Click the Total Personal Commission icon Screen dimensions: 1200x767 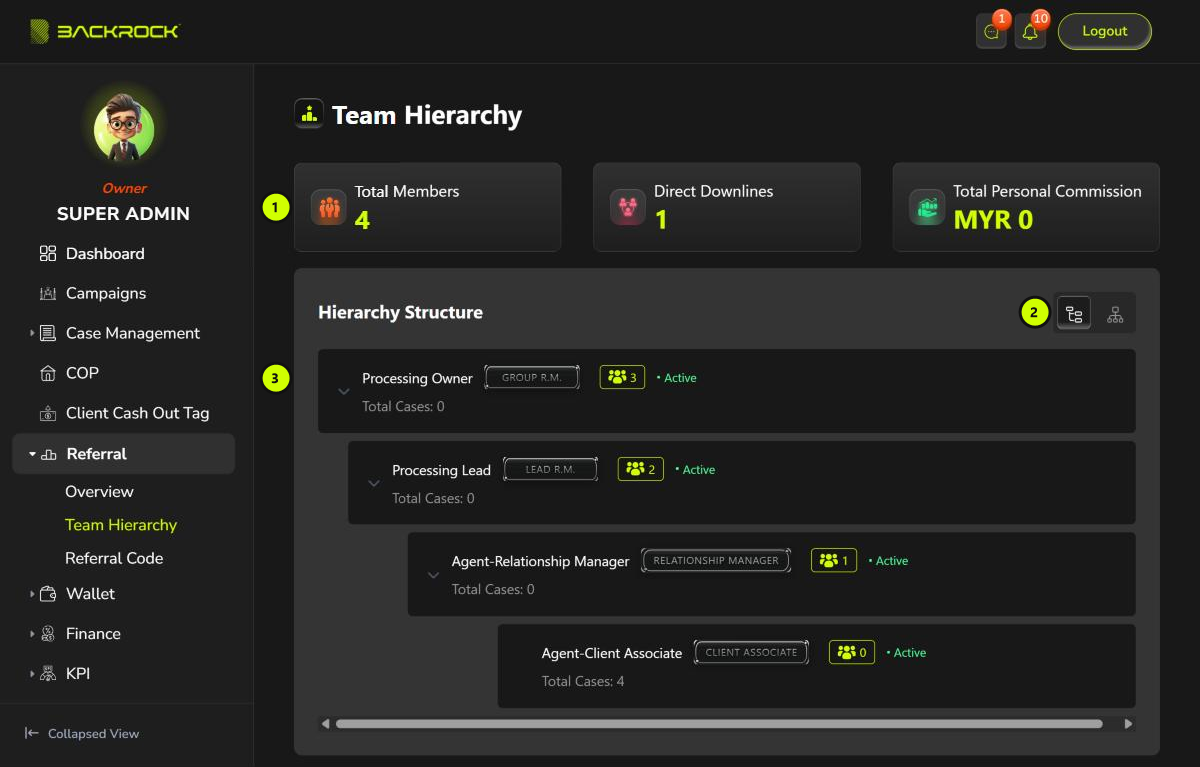(927, 207)
